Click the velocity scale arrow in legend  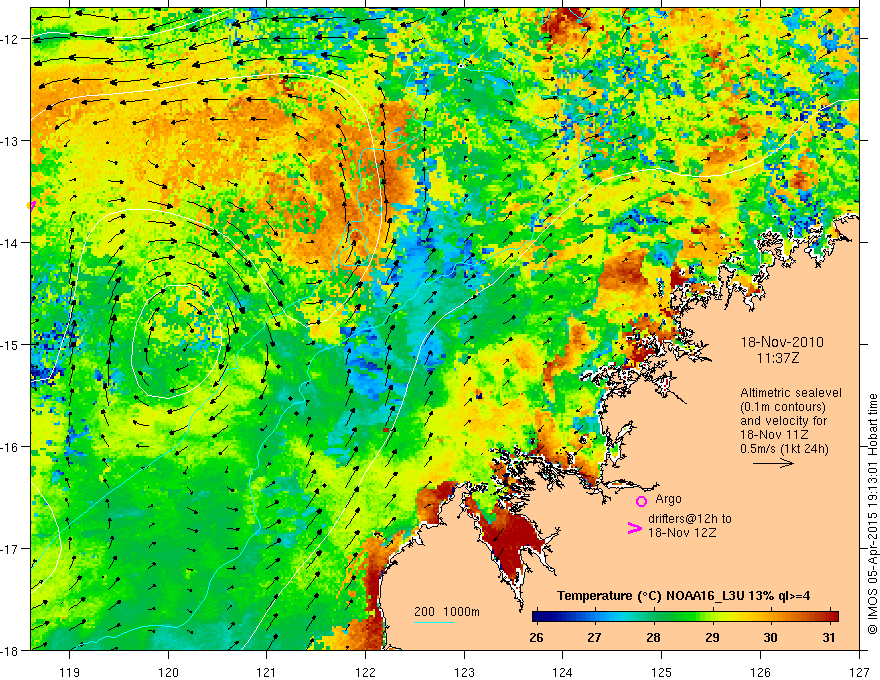(x=773, y=463)
